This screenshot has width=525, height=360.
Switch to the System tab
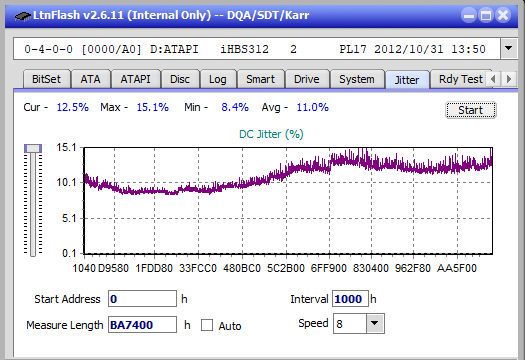tap(357, 79)
